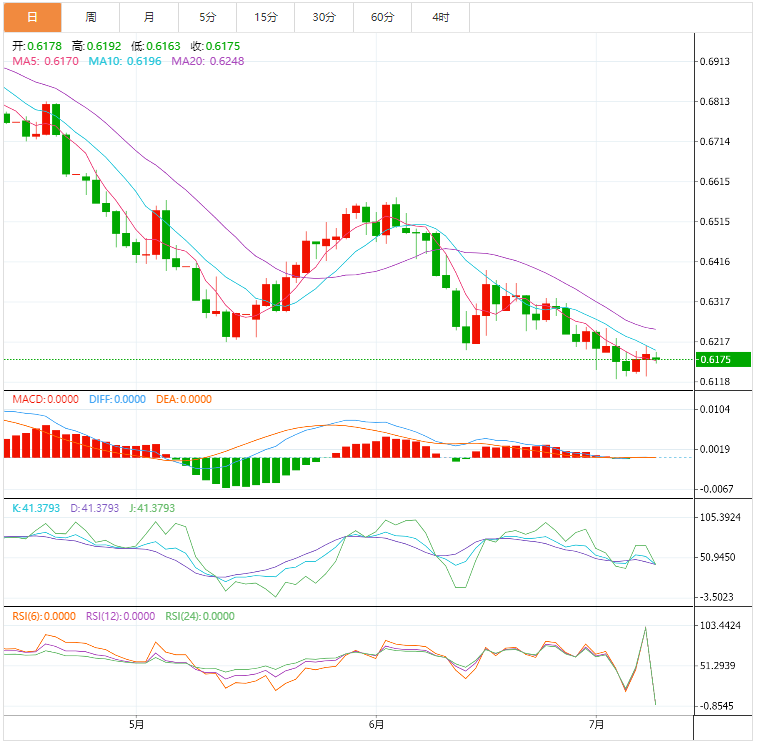Click the closing price 收:0.6175
This screenshot has width=757, height=750.
(215, 46)
